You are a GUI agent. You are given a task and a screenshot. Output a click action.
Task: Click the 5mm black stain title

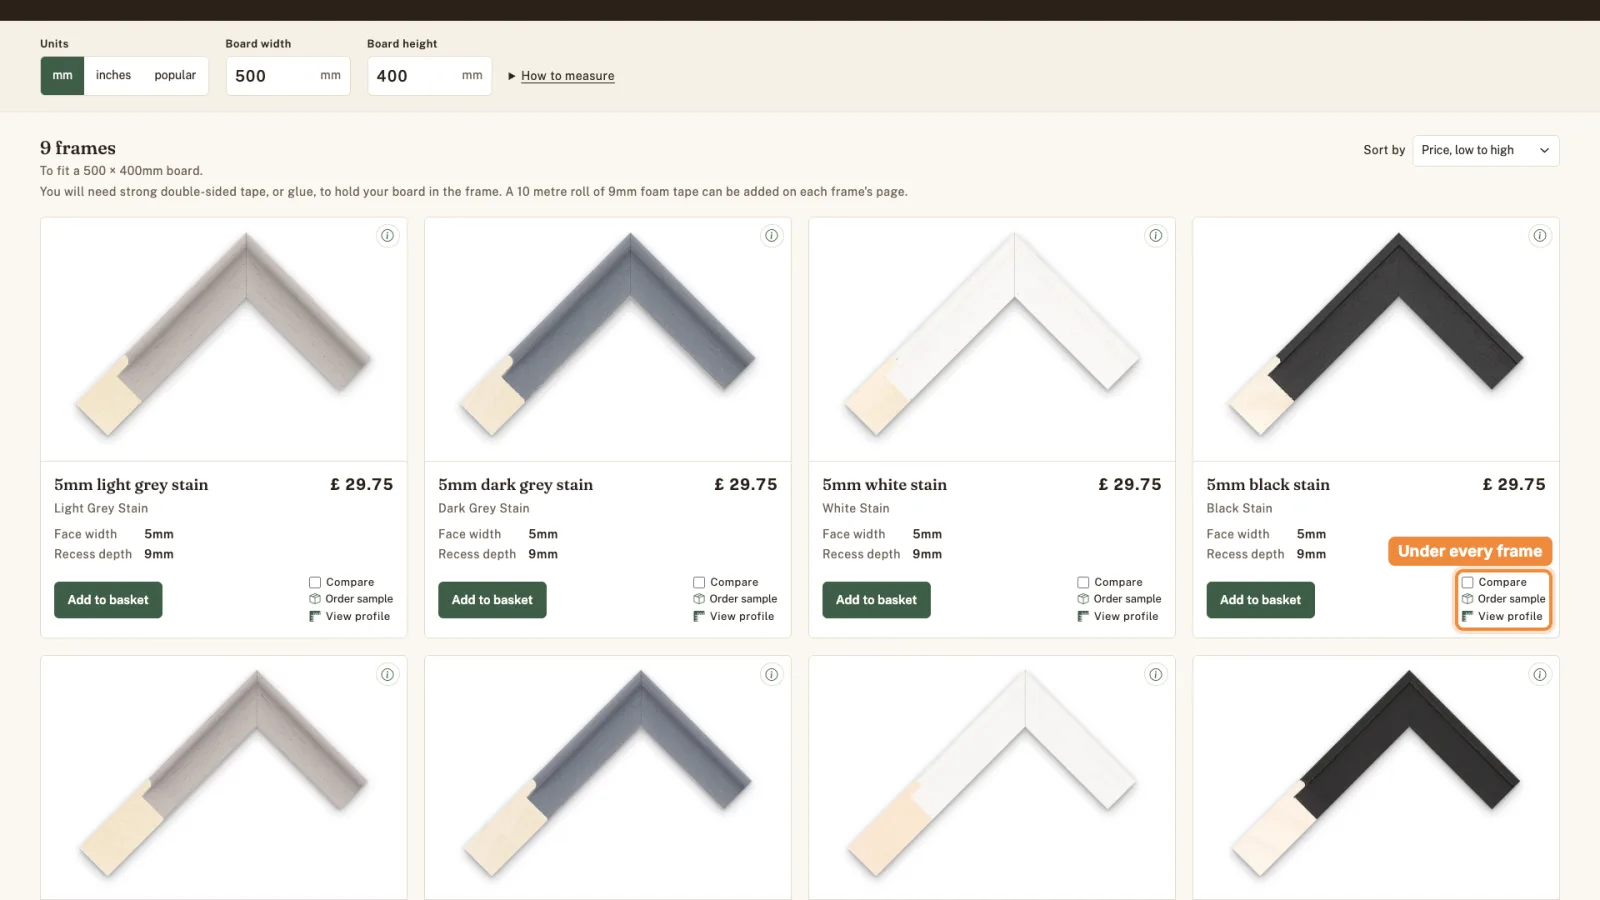tap(1268, 485)
